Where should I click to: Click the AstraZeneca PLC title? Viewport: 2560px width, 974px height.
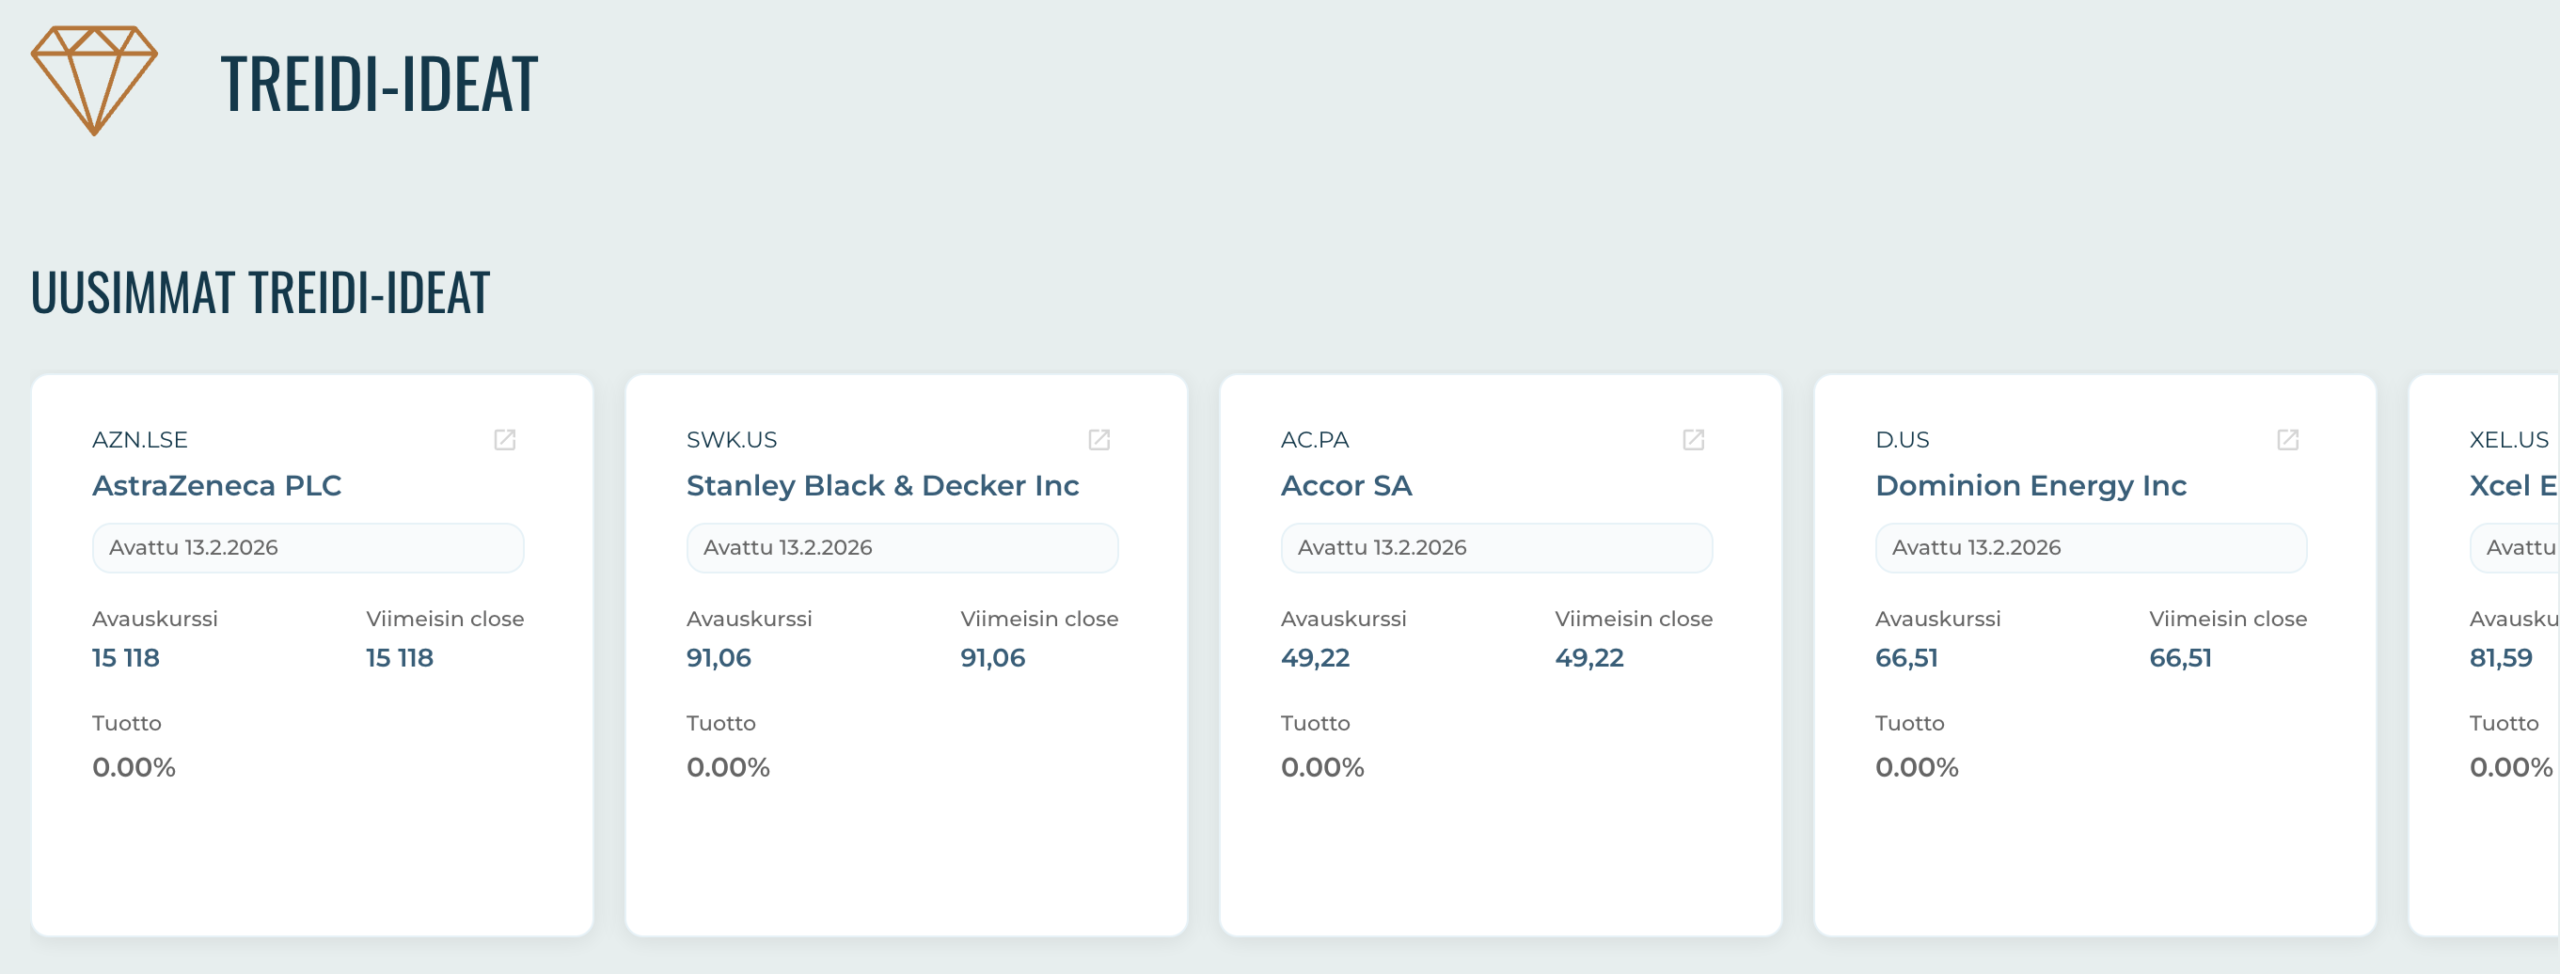click(216, 486)
